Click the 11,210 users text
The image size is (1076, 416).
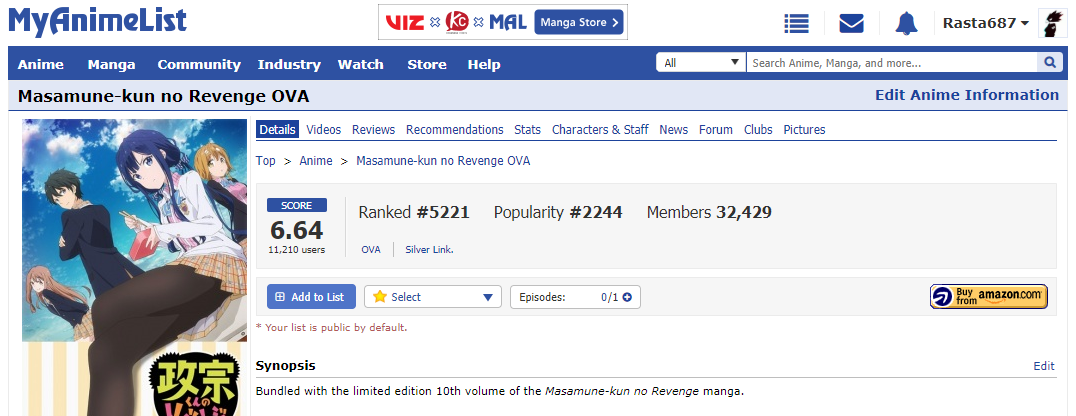pyautogui.click(x=296, y=250)
